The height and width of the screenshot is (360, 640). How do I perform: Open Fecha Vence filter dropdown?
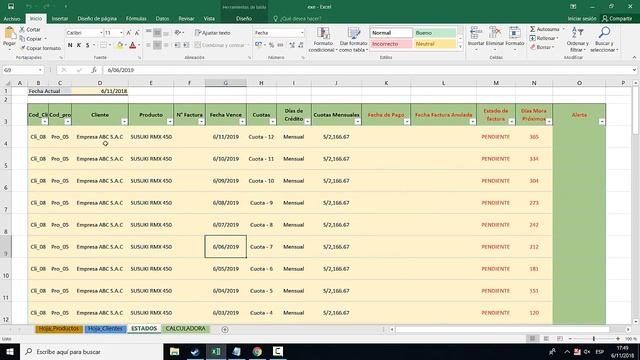(x=242, y=122)
